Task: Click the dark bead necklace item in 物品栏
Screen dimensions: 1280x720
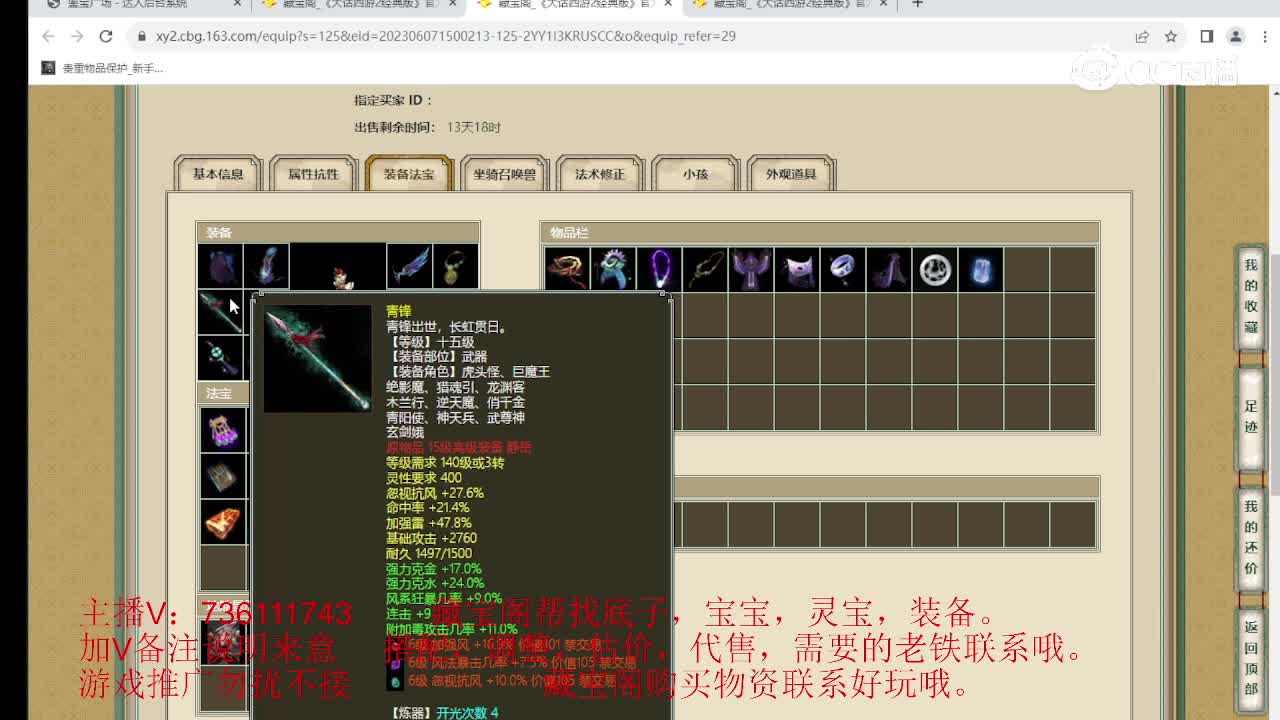Action: click(x=704, y=269)
